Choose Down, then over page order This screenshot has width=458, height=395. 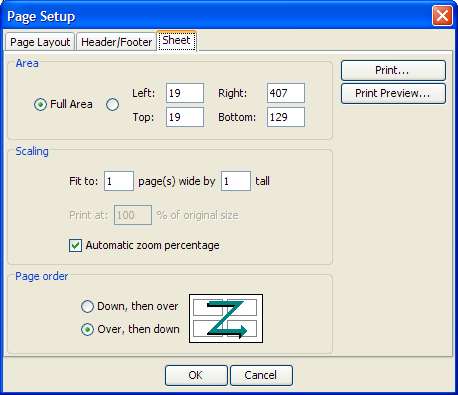click(x=87, y=306)
